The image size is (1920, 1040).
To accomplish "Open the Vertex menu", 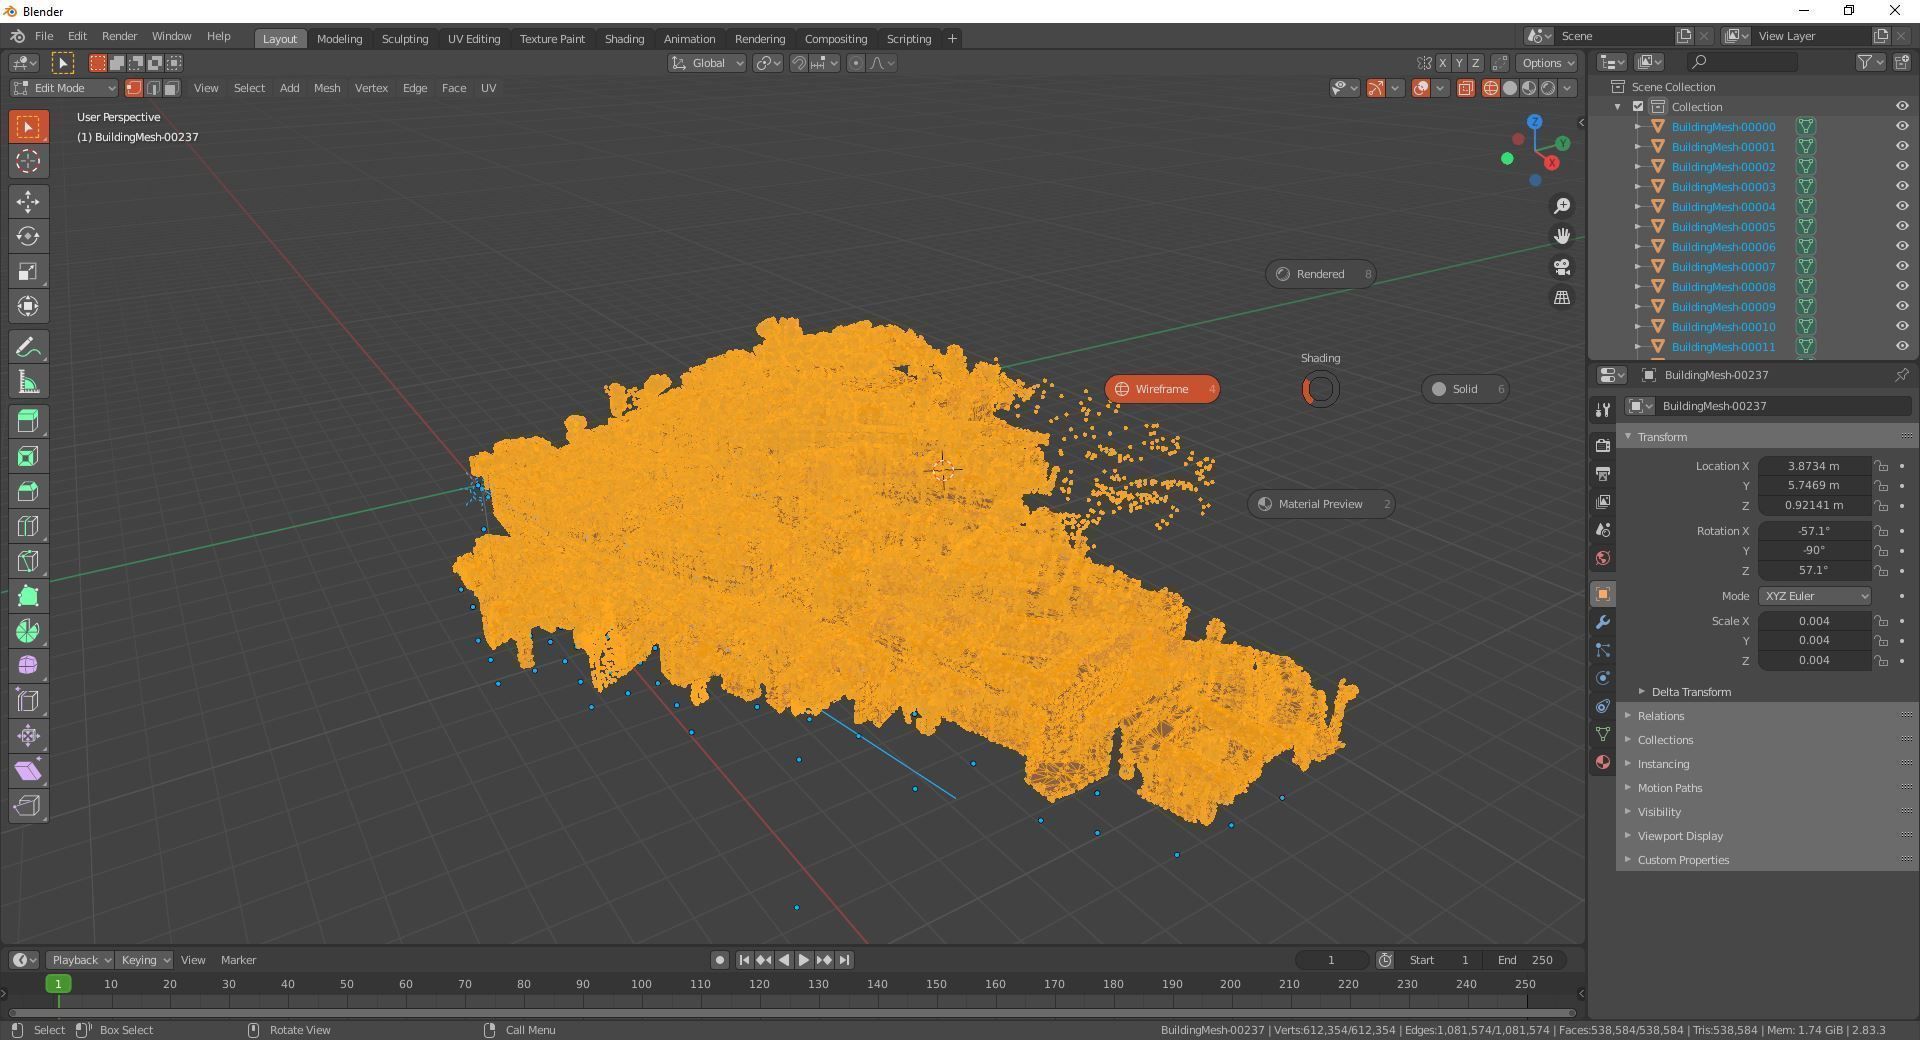I will pos(371,88).
